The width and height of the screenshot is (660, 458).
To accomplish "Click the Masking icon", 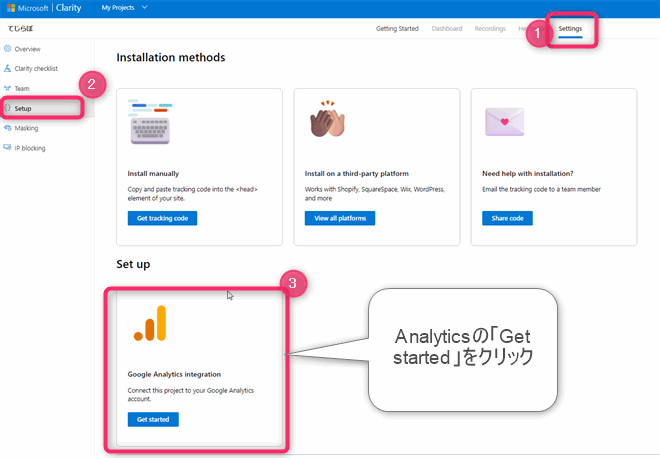I will [x=7, y=128].
